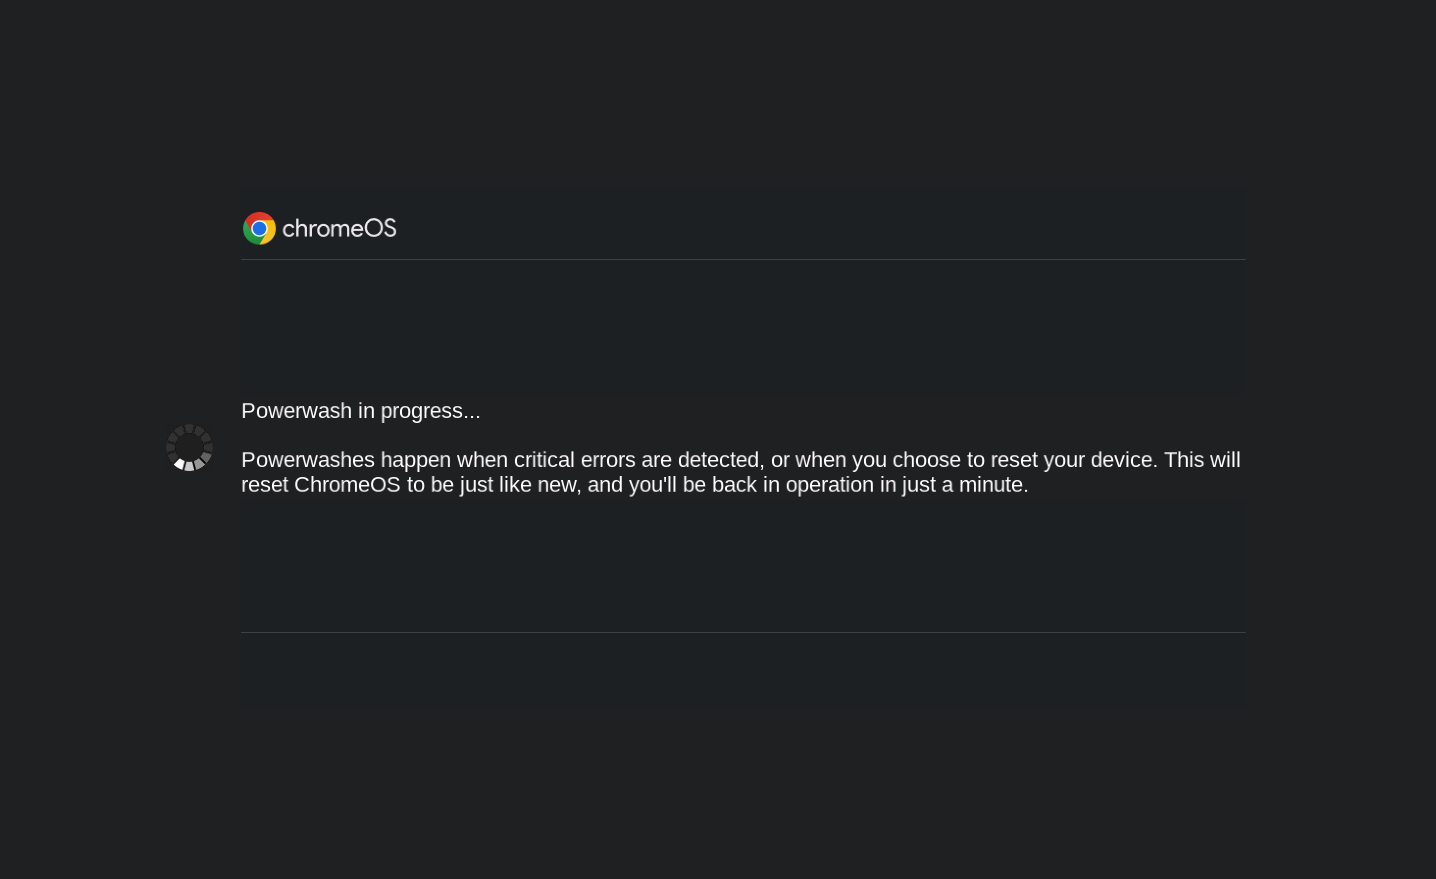Click the word "ChromeOS" in the paragraph
Screen dimensions: 1436x879
pyautogui.click(x=346, y=485)
